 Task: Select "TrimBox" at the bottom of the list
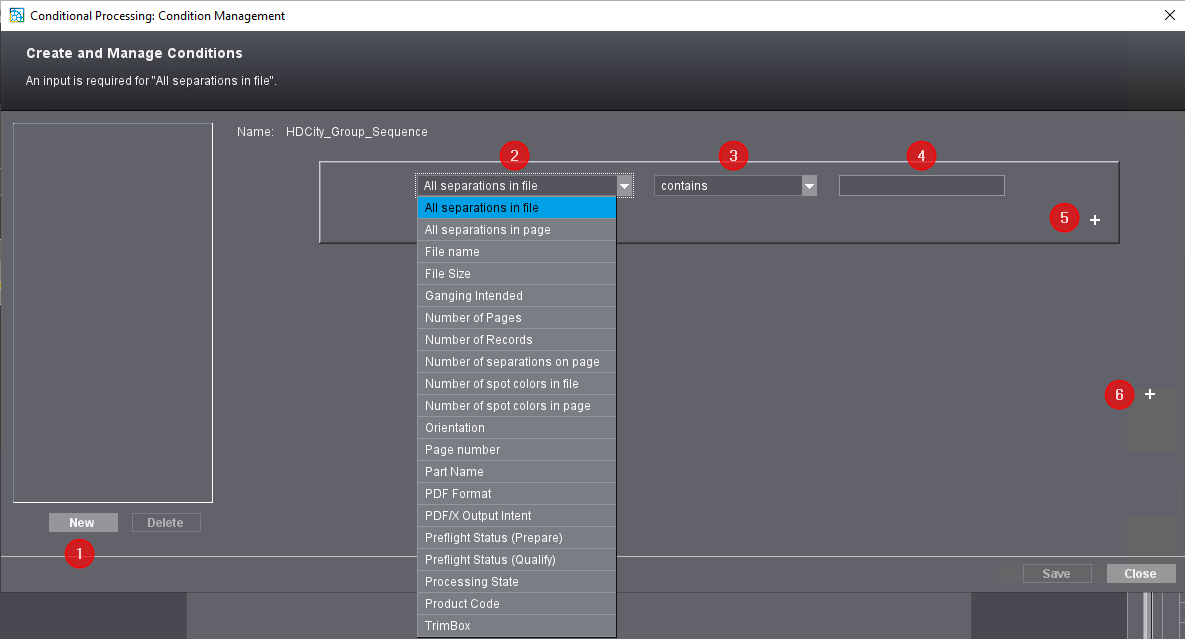(x=446, y=625)
